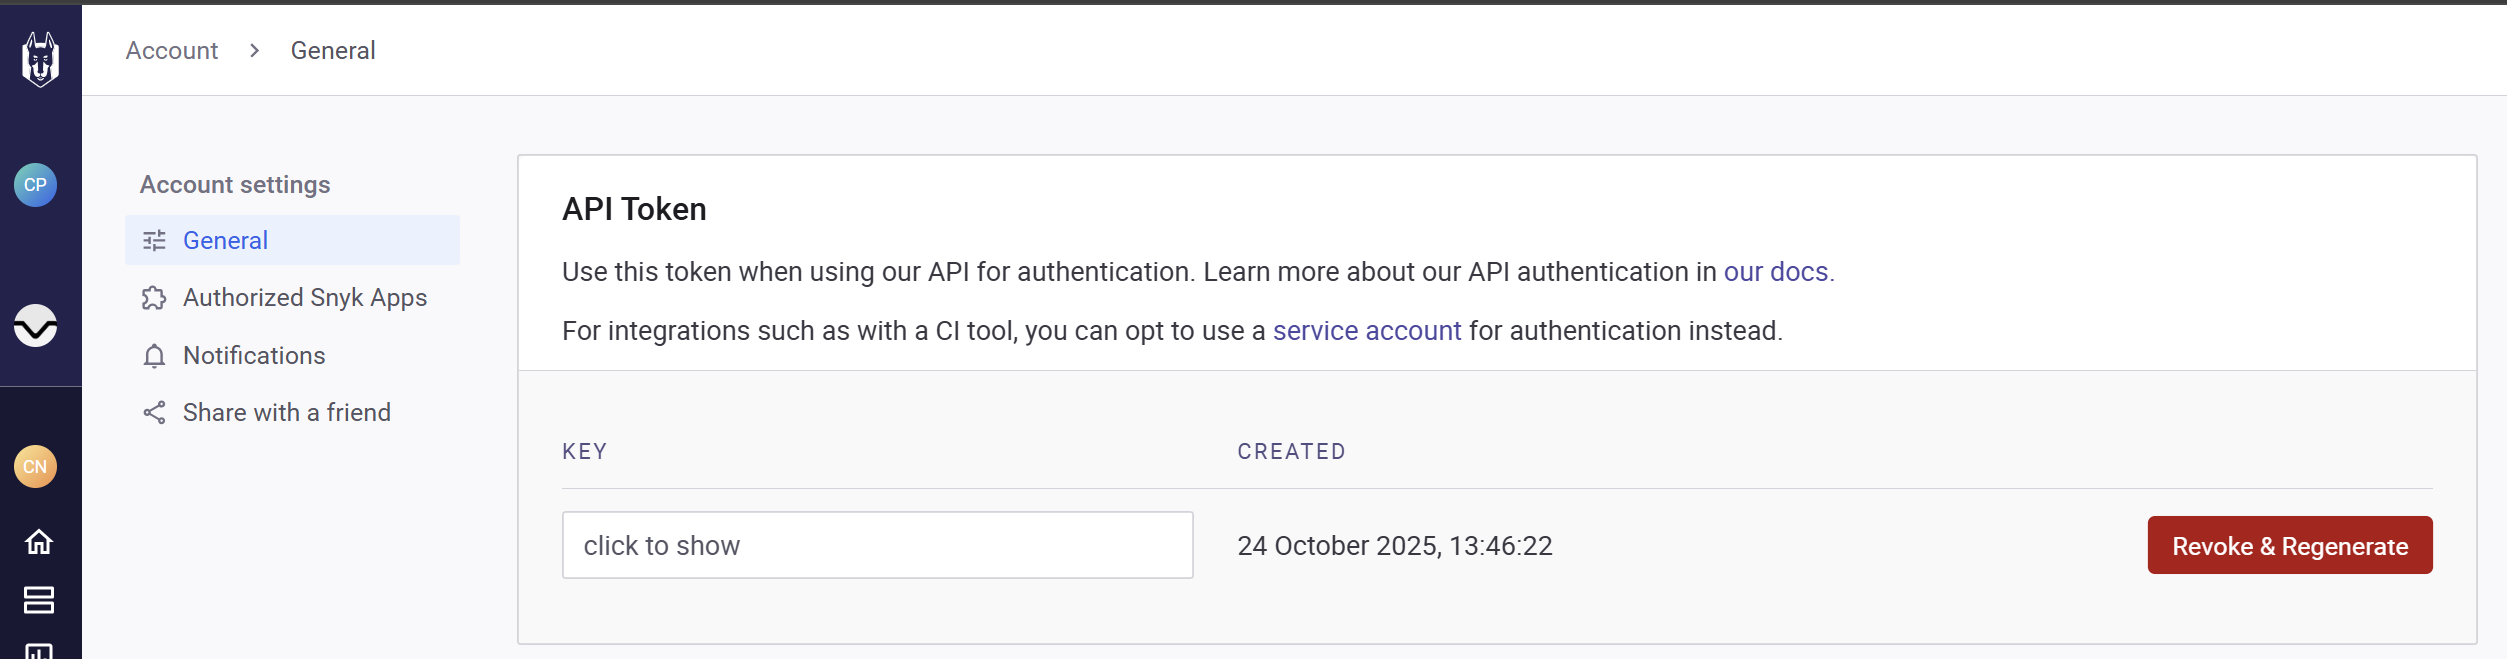This screenshot has width=2507, height=659.
Task: Open the 'our docs' link
Action: coord(1776,272)
